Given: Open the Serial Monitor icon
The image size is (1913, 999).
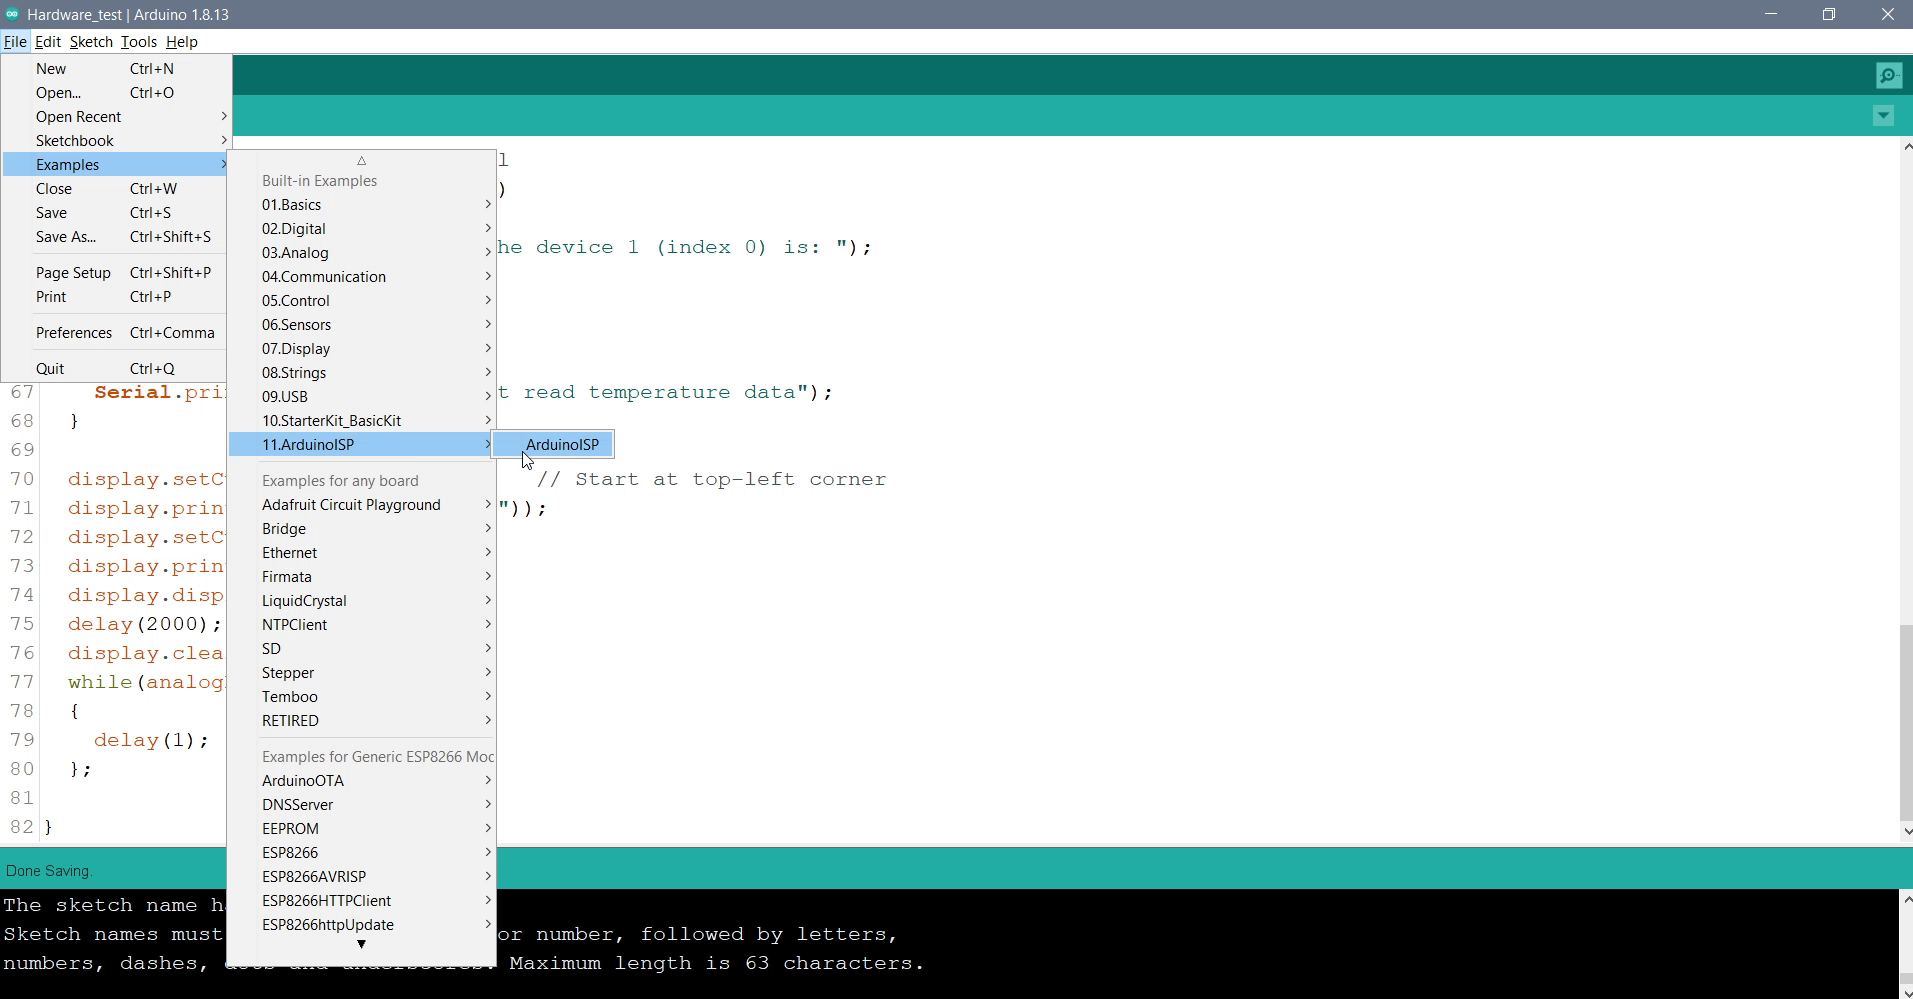Looking at the screenshot, I should (x=1889, y=76).
